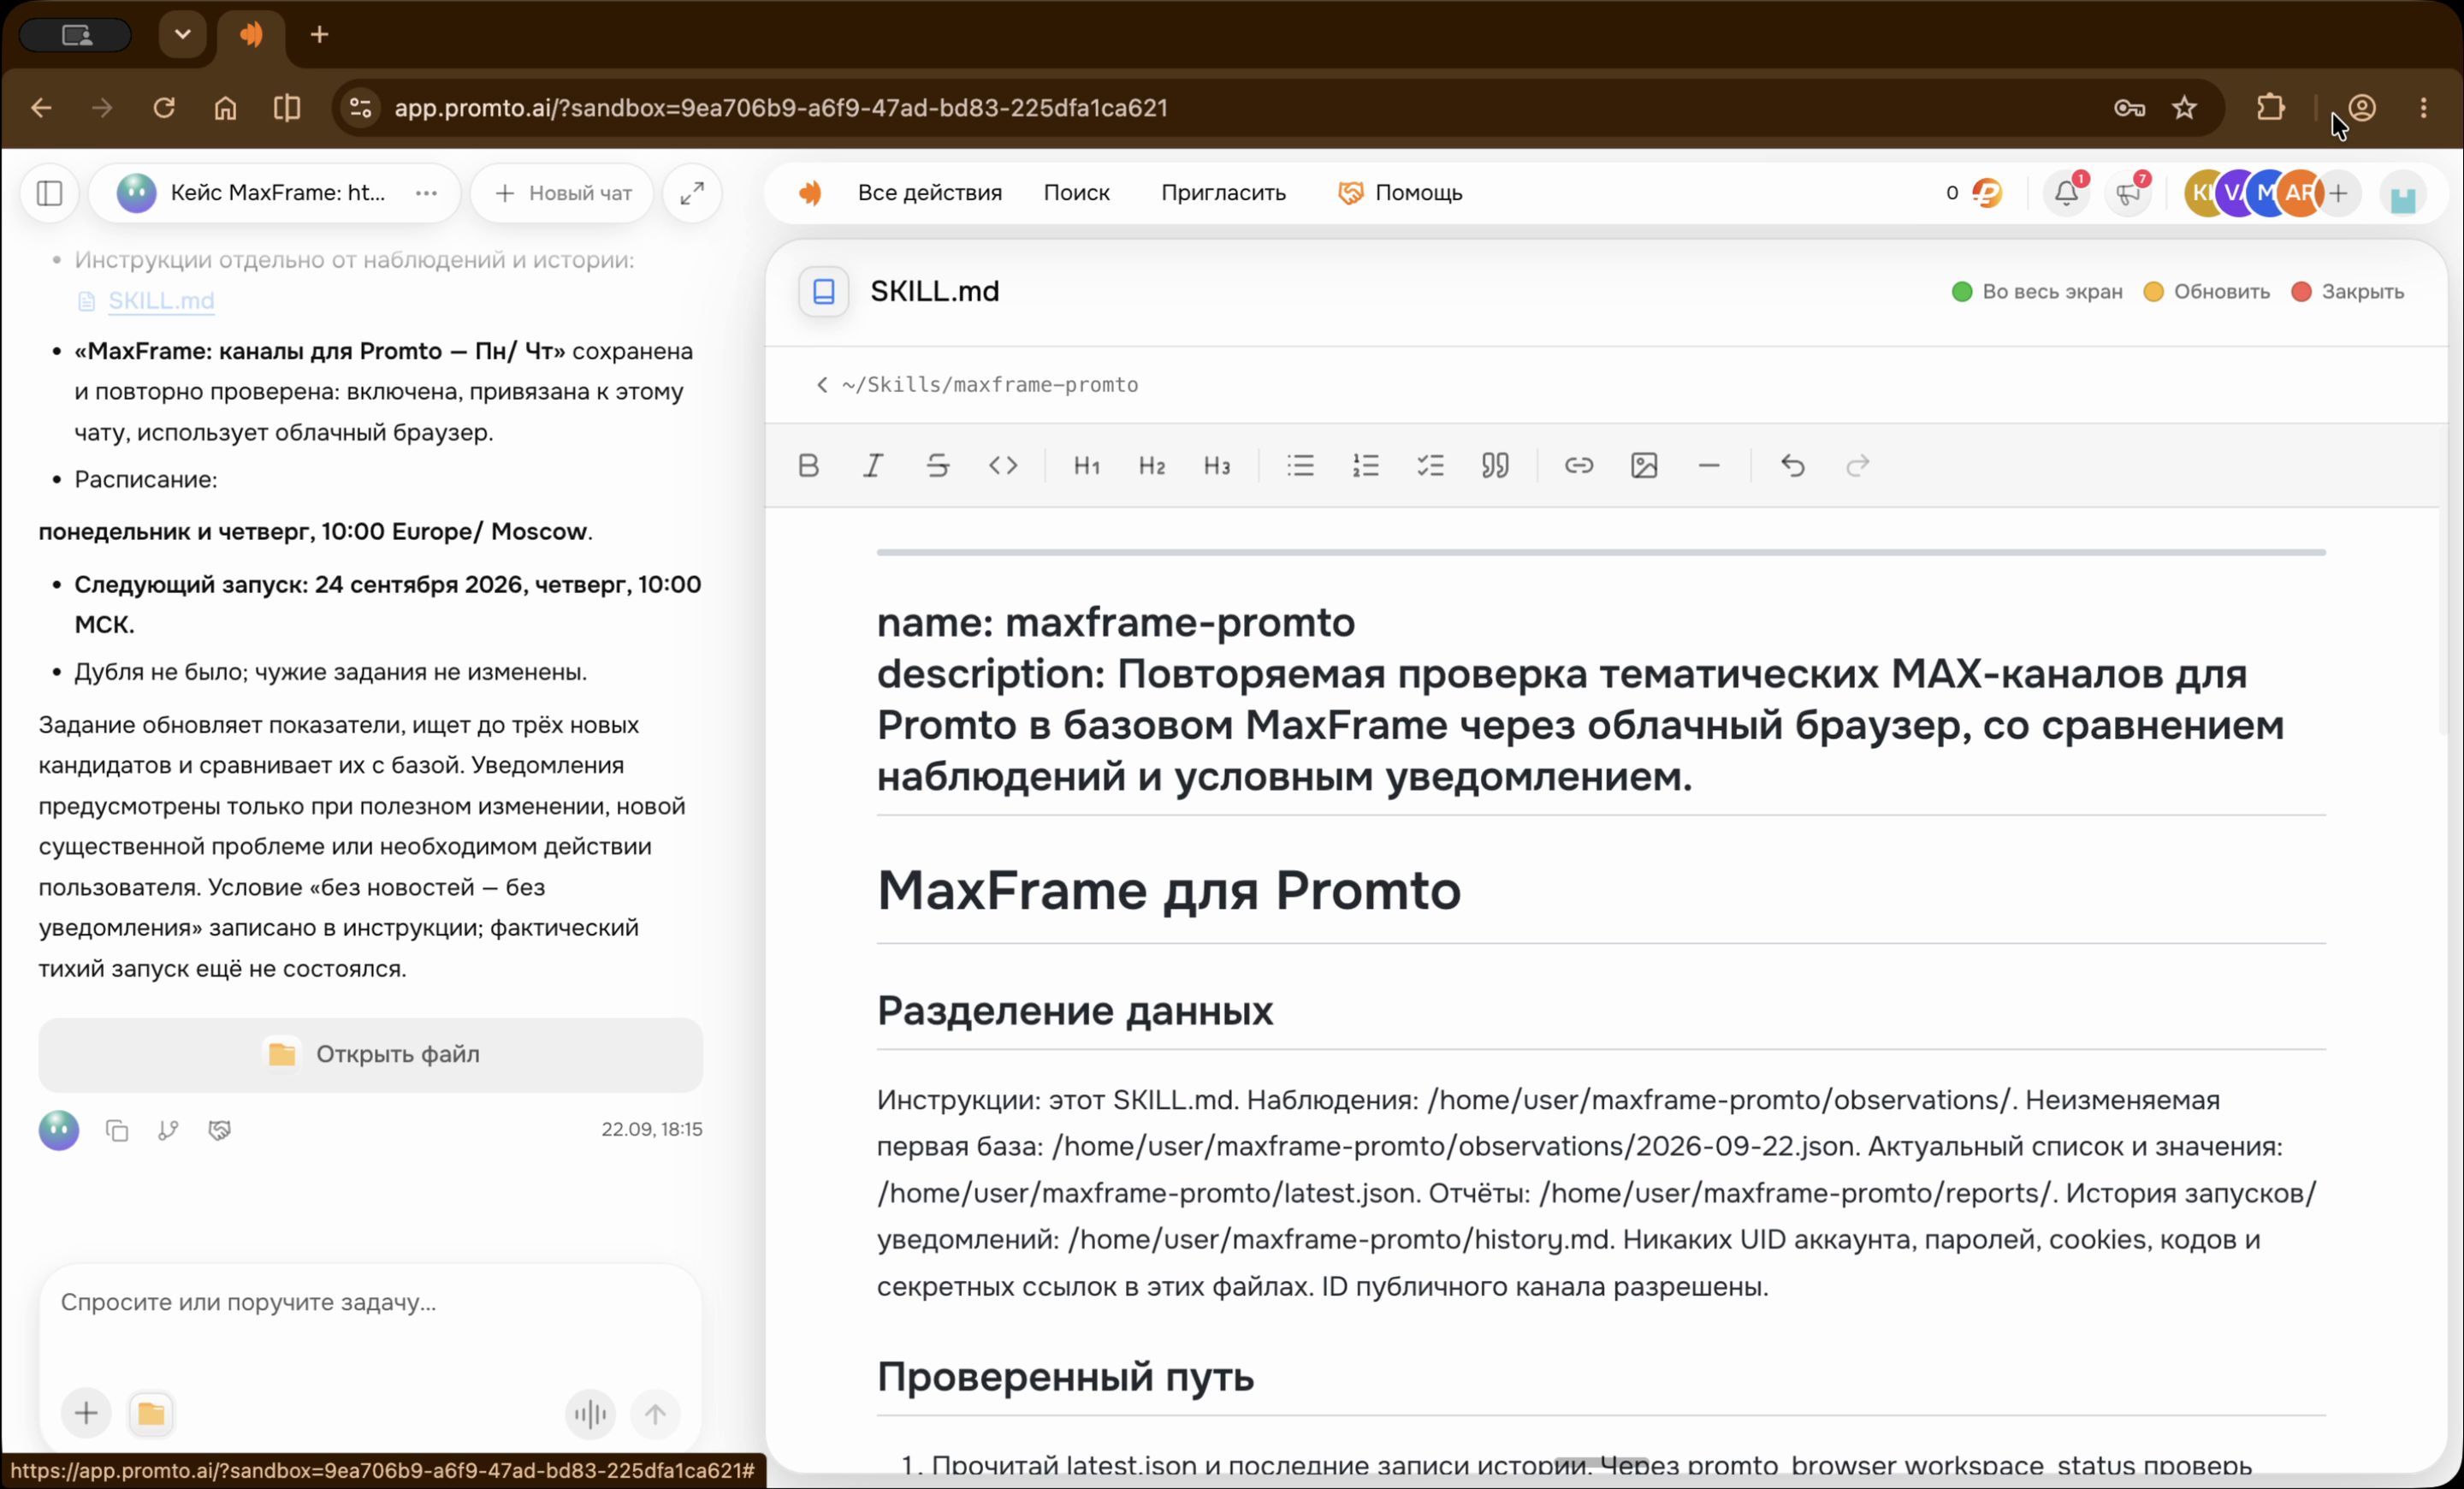Set Heading 3 style
The width and height of the screenshot is (2464, 1489).
tap(1216, 465)
